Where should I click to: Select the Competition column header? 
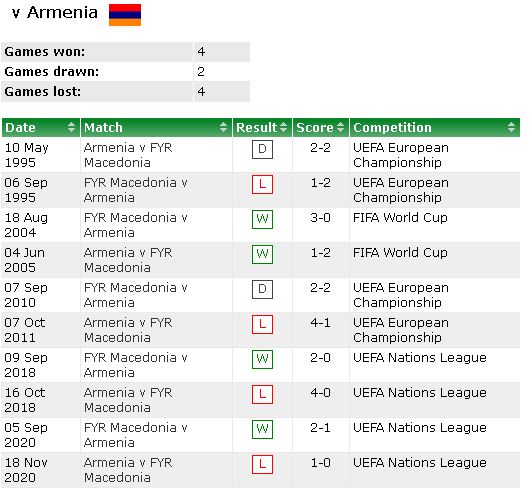(x=435, y=128)
